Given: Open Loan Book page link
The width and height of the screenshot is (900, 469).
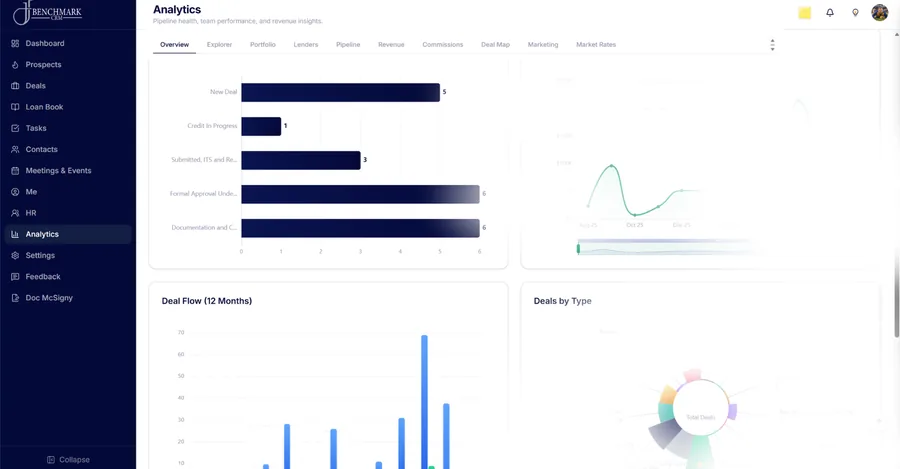Looking at the screenshot, I should click(x=44, y=107).
